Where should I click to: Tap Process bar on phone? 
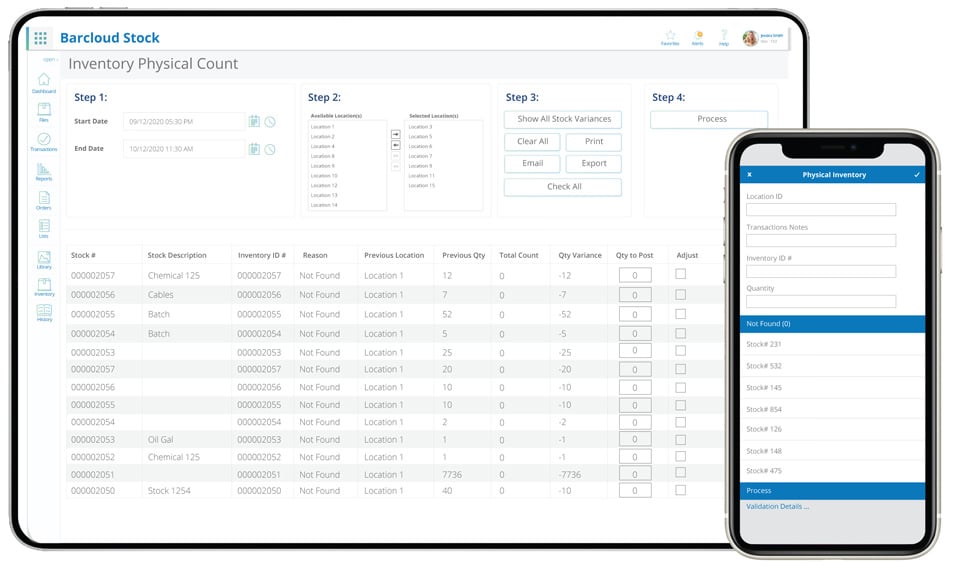coord(832,491)
